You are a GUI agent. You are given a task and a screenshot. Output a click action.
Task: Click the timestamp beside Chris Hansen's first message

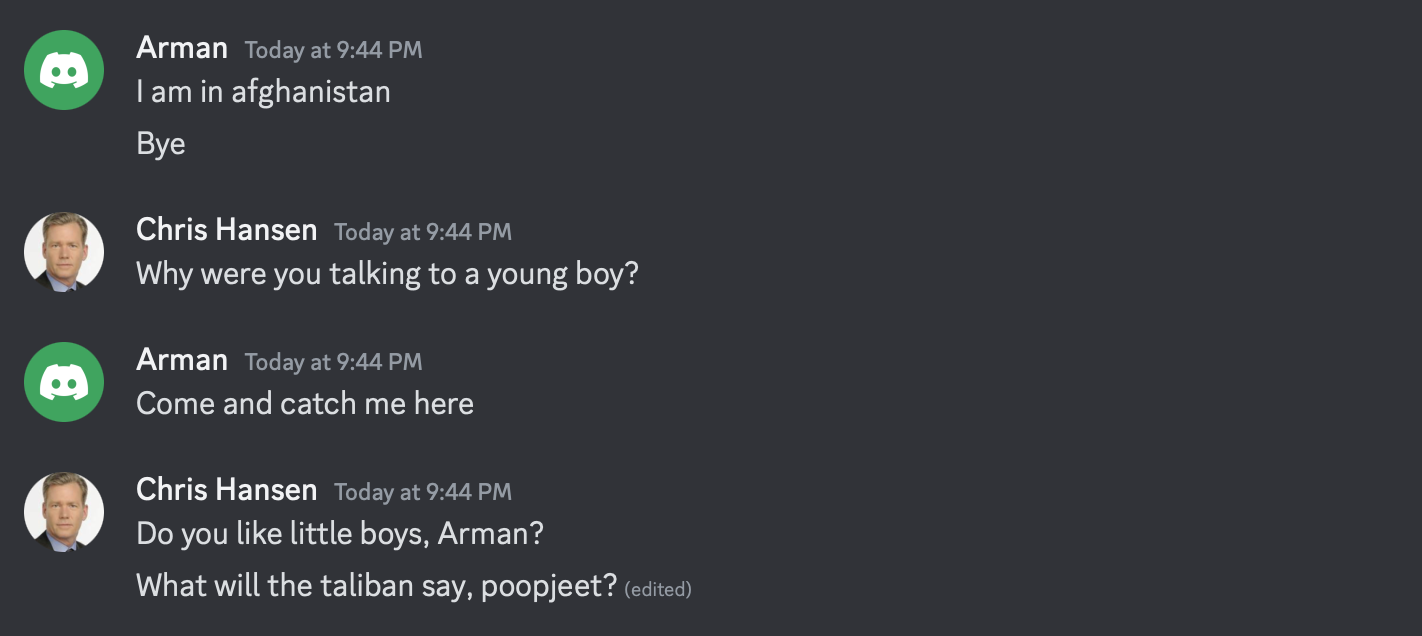422,232
